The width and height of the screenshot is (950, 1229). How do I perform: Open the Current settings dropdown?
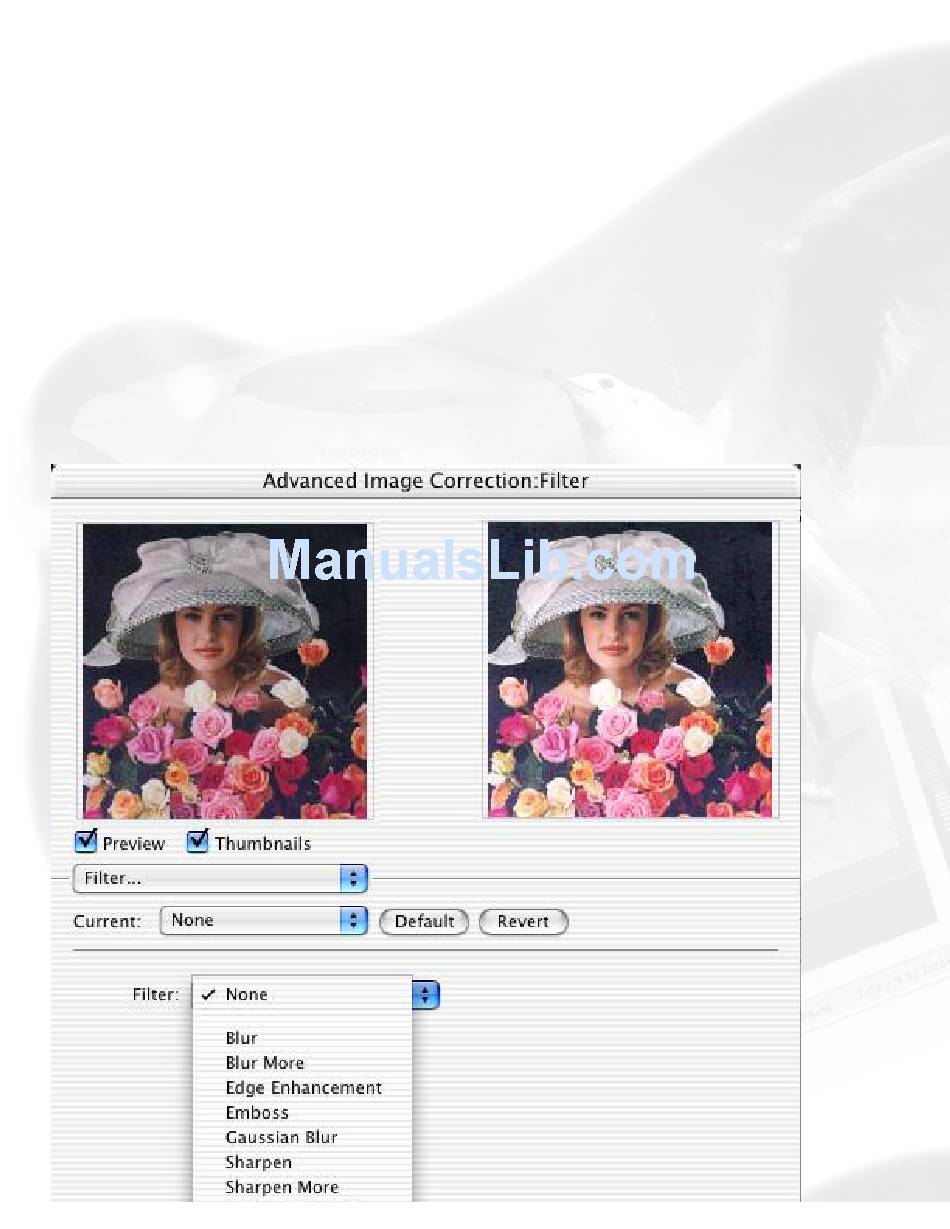tap(264, 921)
